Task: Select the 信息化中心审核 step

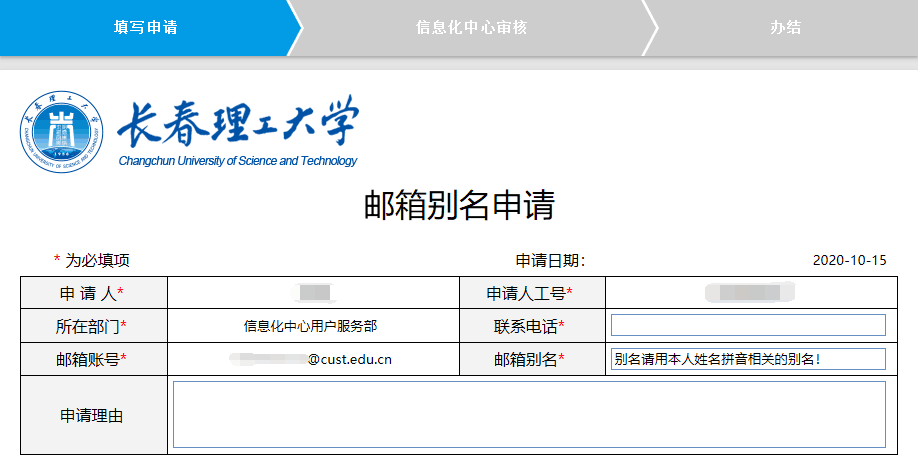Action: 471,28
